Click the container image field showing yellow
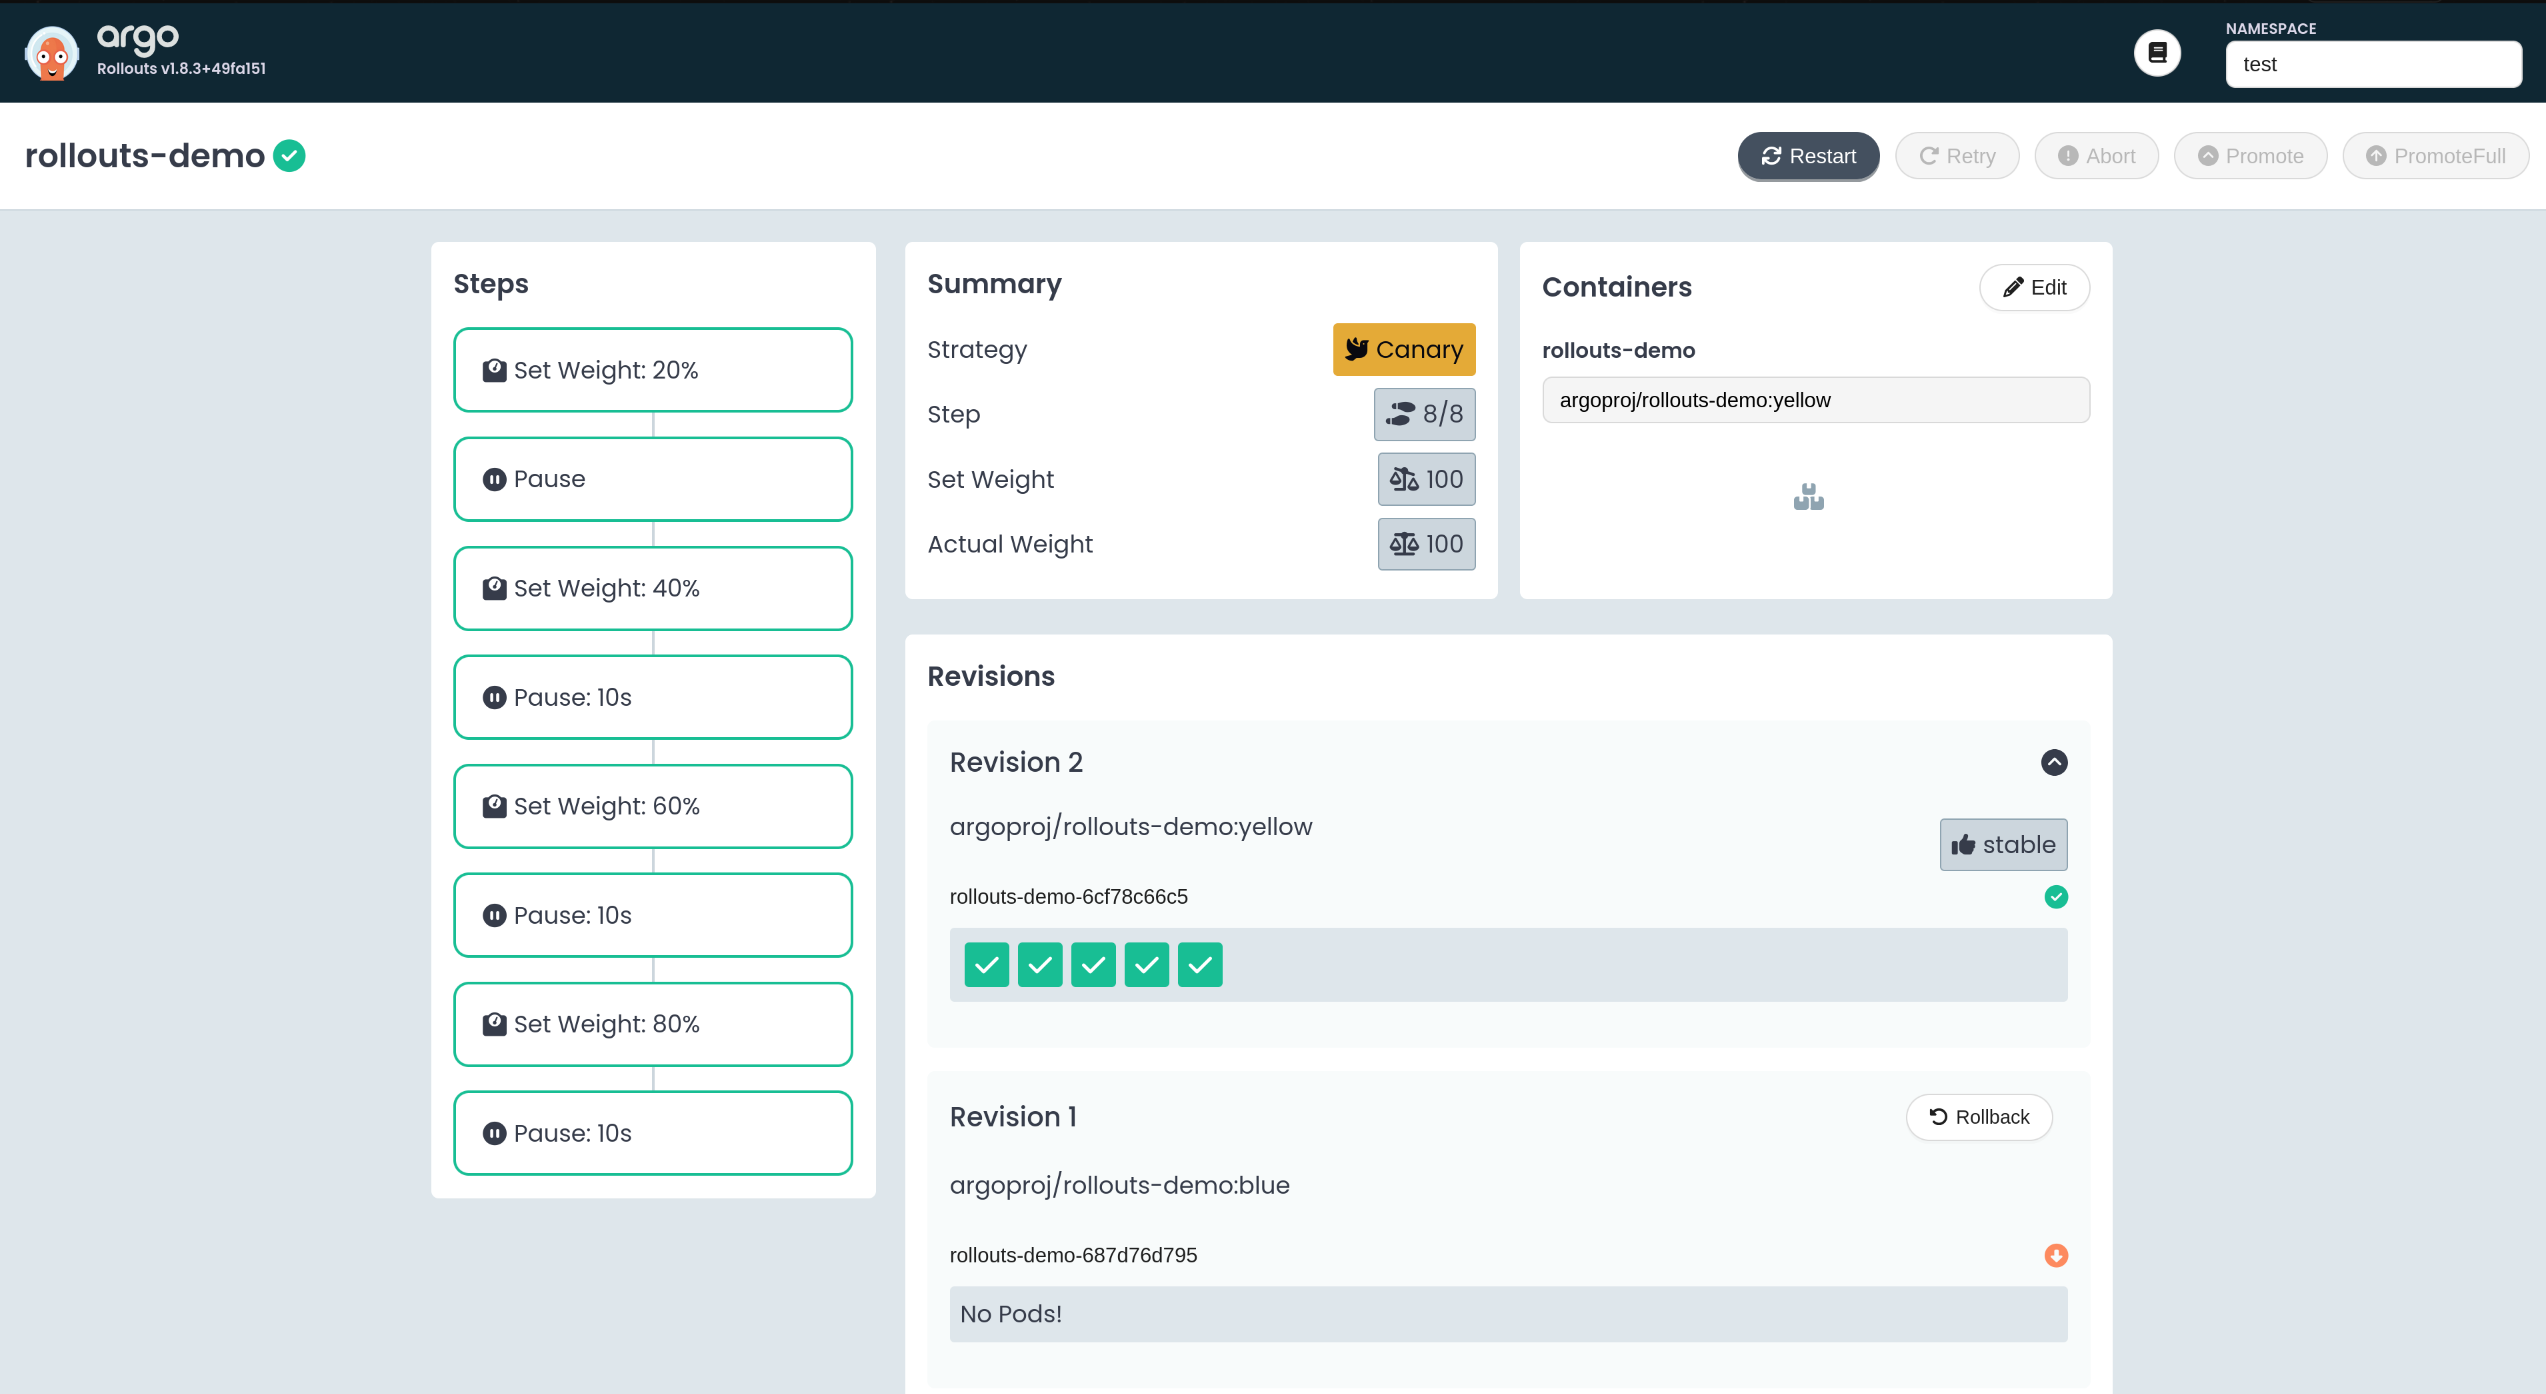 click(1814, 400)
